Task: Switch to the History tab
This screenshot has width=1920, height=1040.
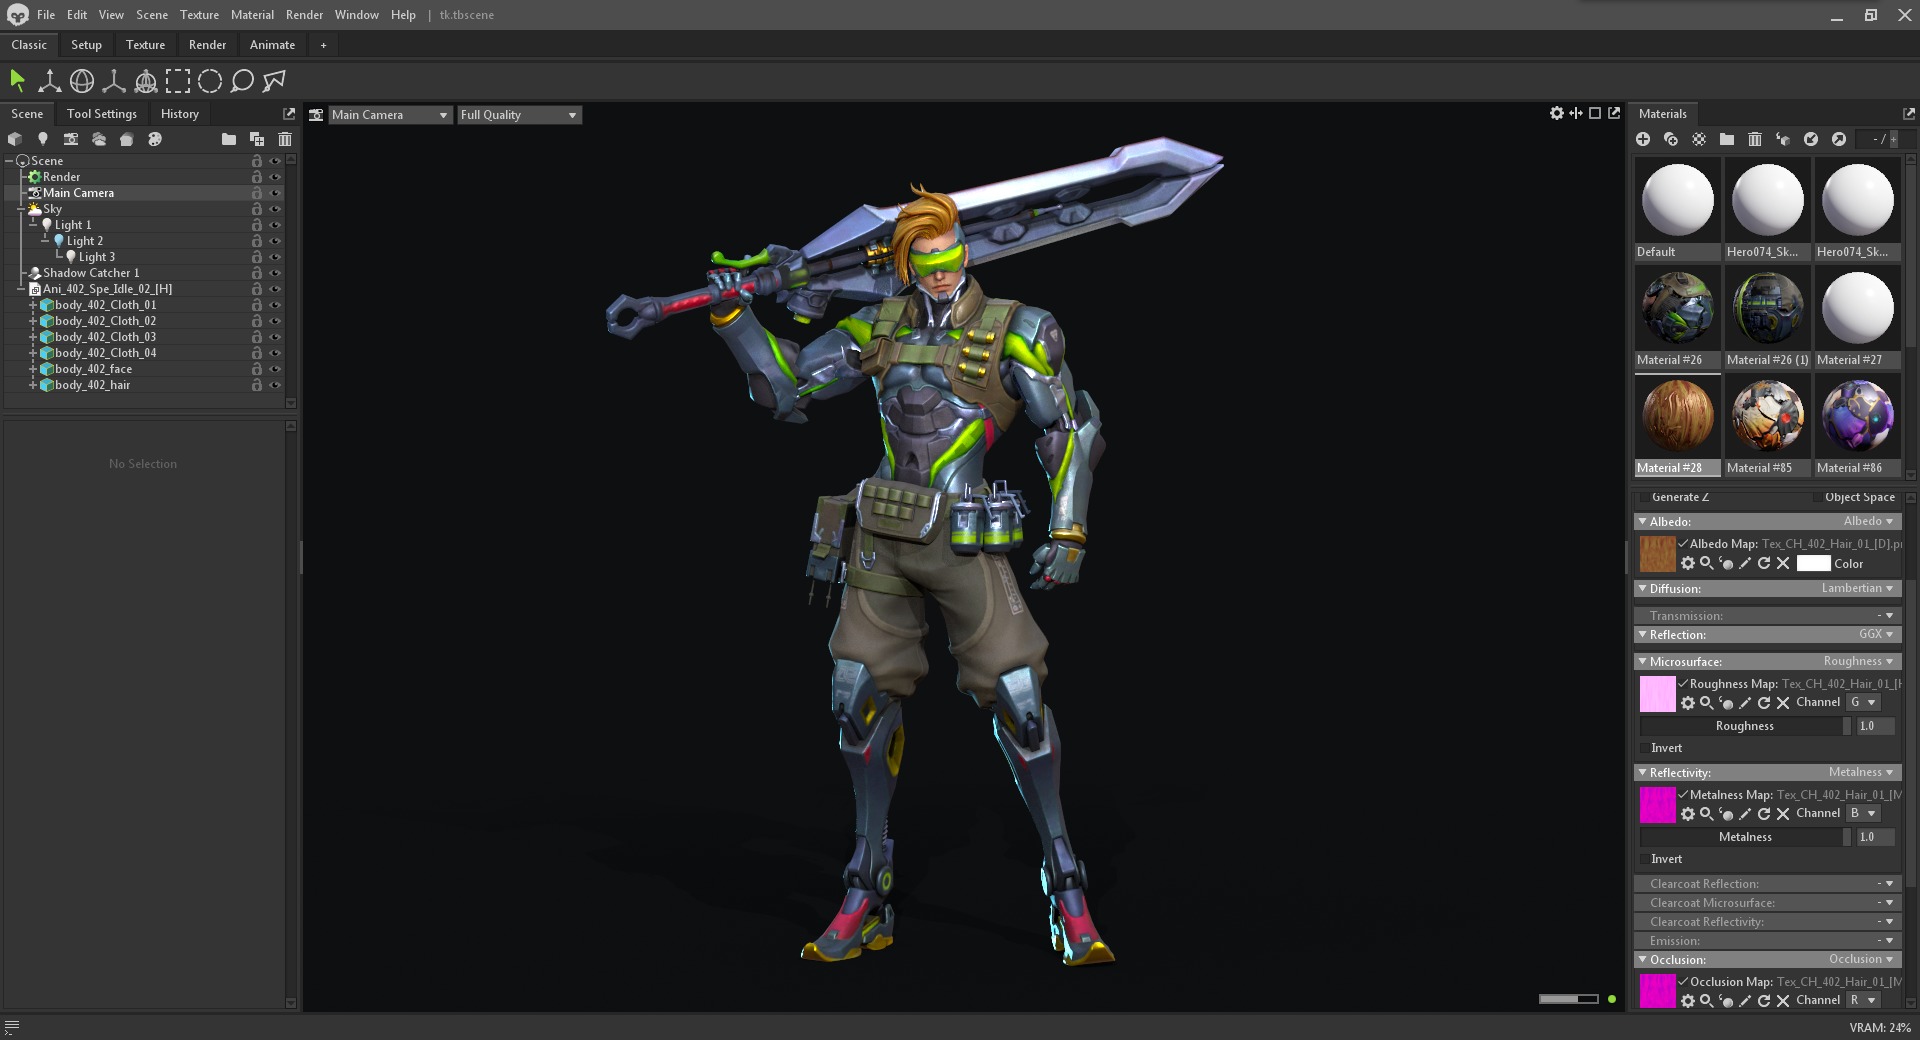Action: (180, 114)
